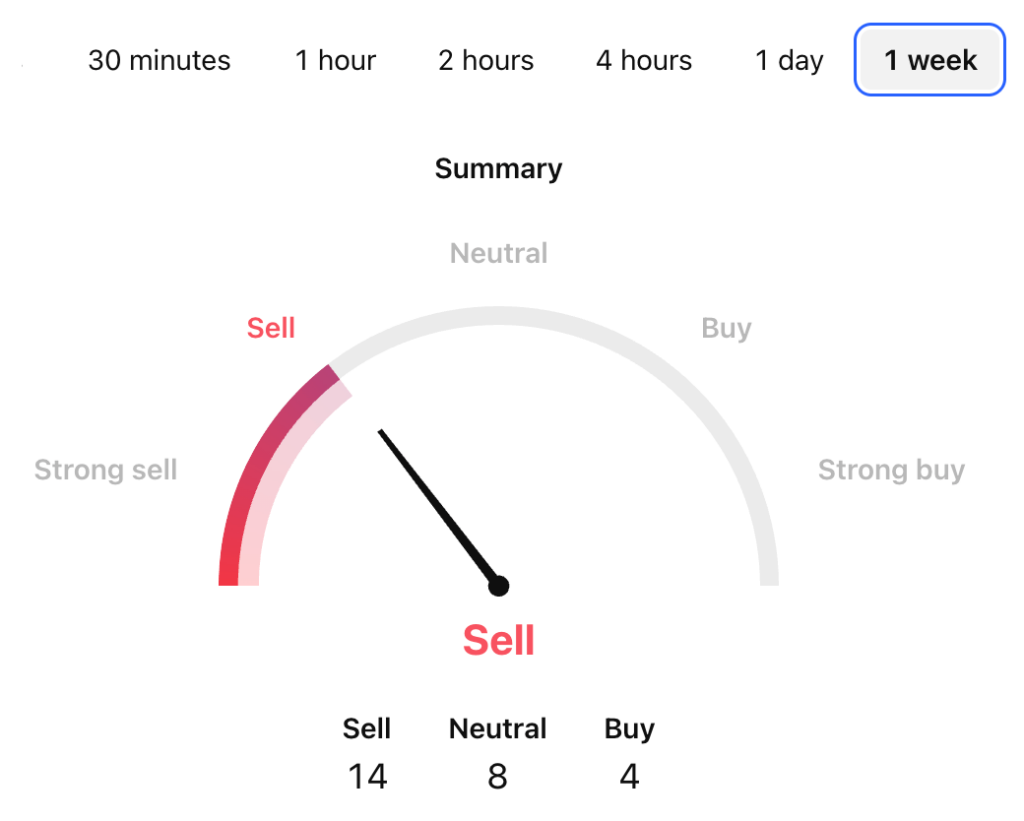Click the large Sell verdict text

(498, 640)
